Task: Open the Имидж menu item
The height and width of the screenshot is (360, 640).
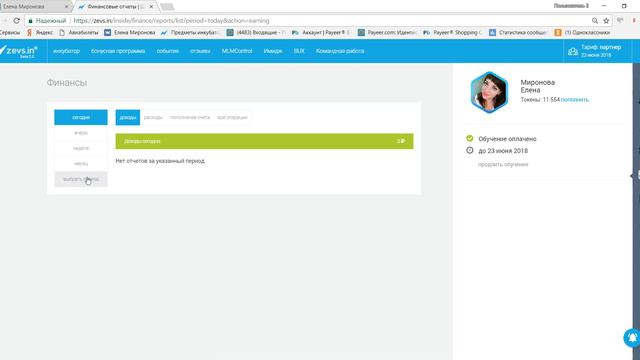Action: tap(273, 51)
